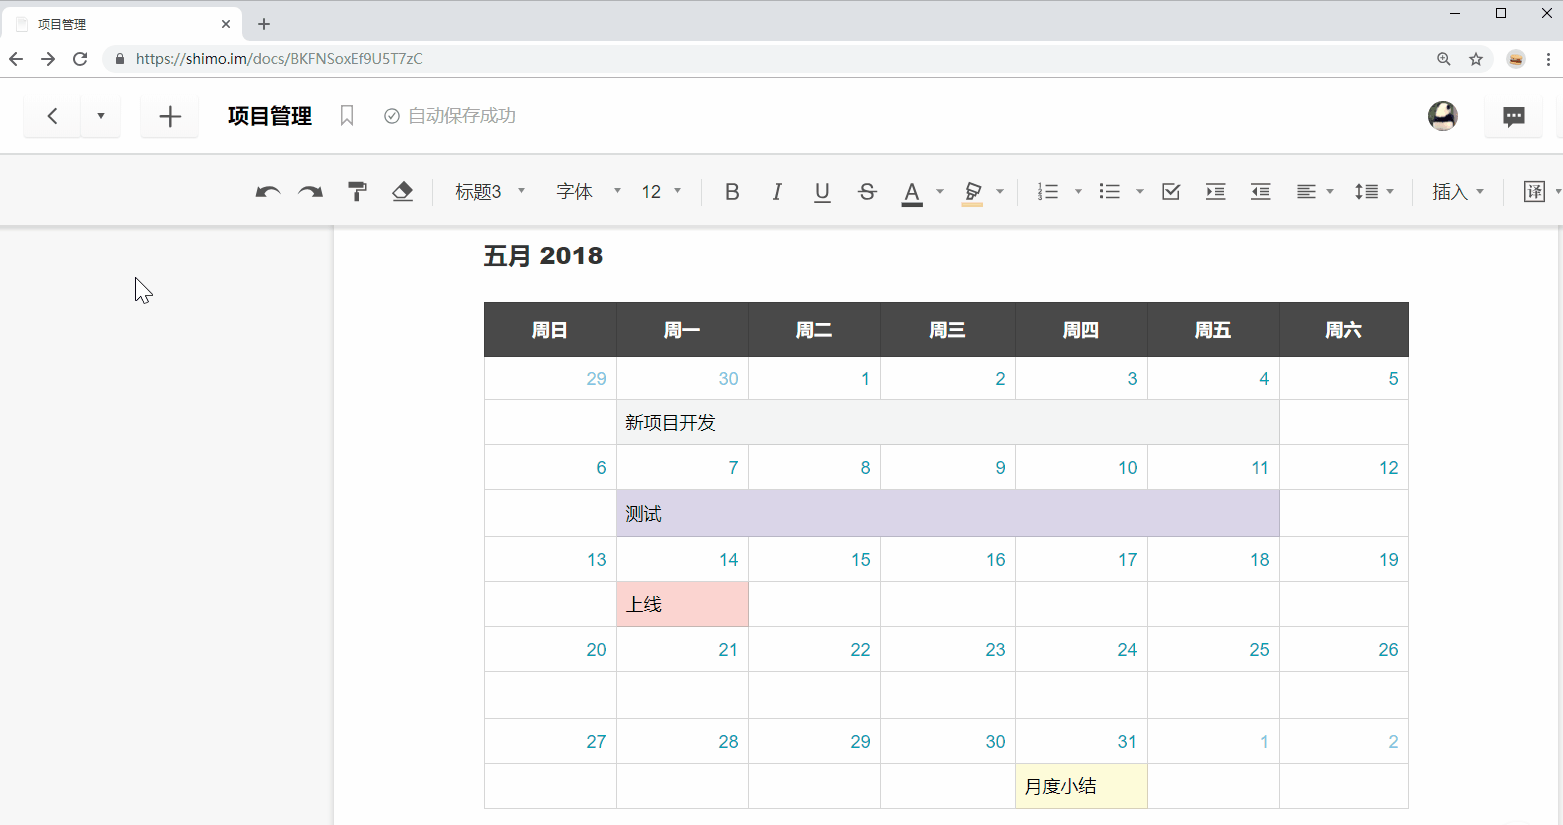Toggle bold formatting
The image size is (1563, 825).
point(732,192)
